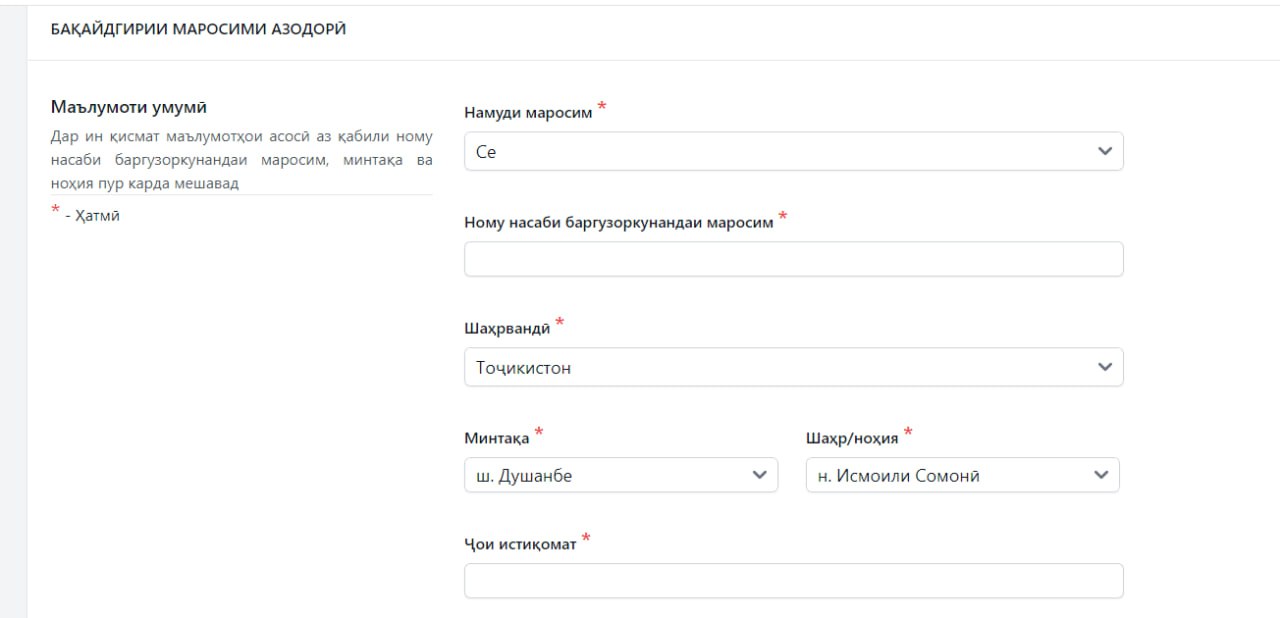Image resolution: width=1280 pixels, height=618 pixels.
Task: Expand the Шаҳр/ноҳия dropdown showing н. Исмоили Сомонӣ
Action: coord(950,476)
